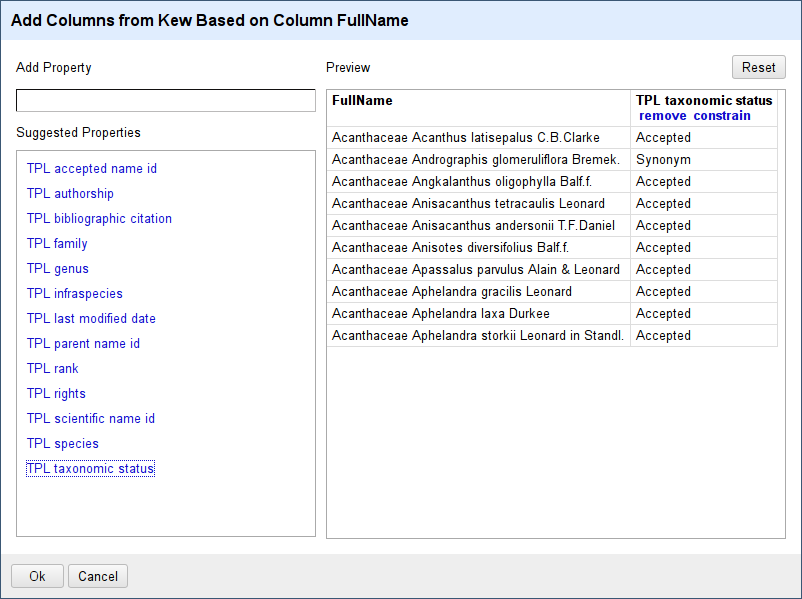Select TPL accepted name id property
Screen dimensions: 802x599
(92, 168)
